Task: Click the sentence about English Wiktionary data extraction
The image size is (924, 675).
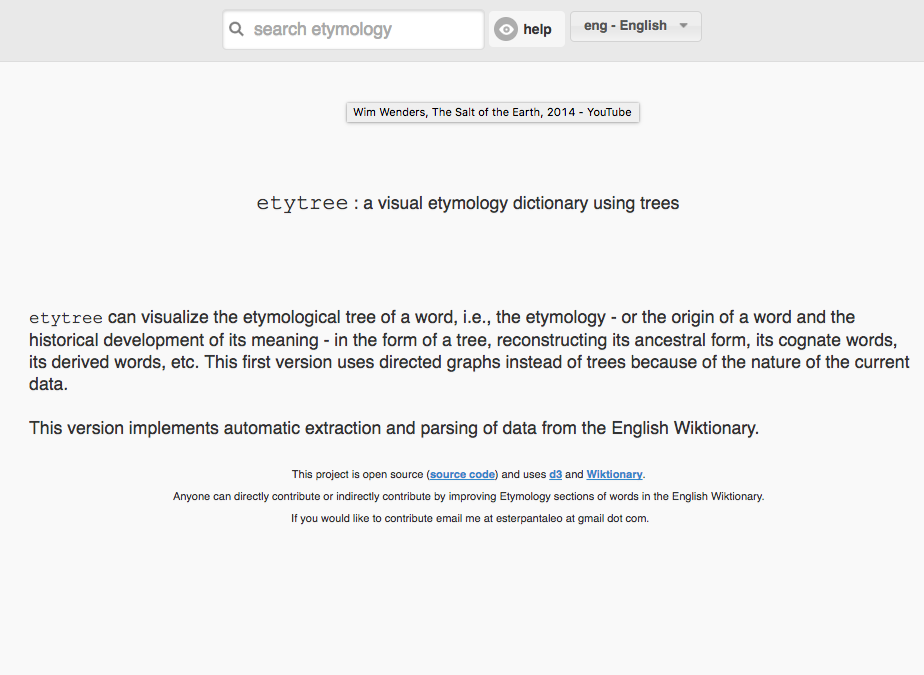Action: [394, 428]
